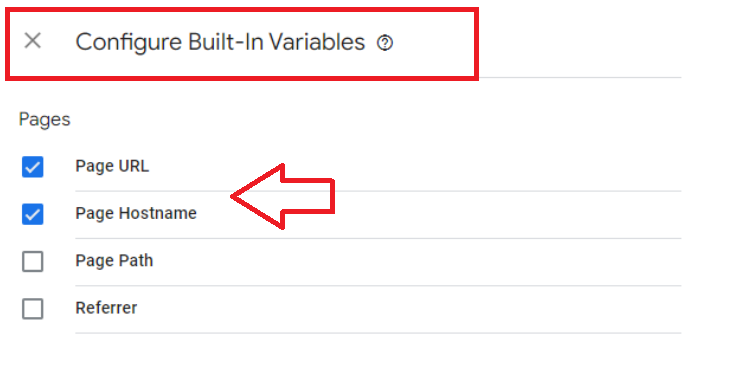
Task: Select the Page Hostname label text
Action: point(136,213)
